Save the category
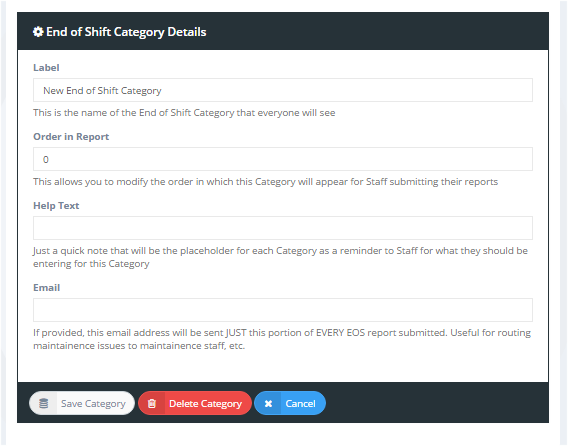Screen dimensions: 568x446 82,403
